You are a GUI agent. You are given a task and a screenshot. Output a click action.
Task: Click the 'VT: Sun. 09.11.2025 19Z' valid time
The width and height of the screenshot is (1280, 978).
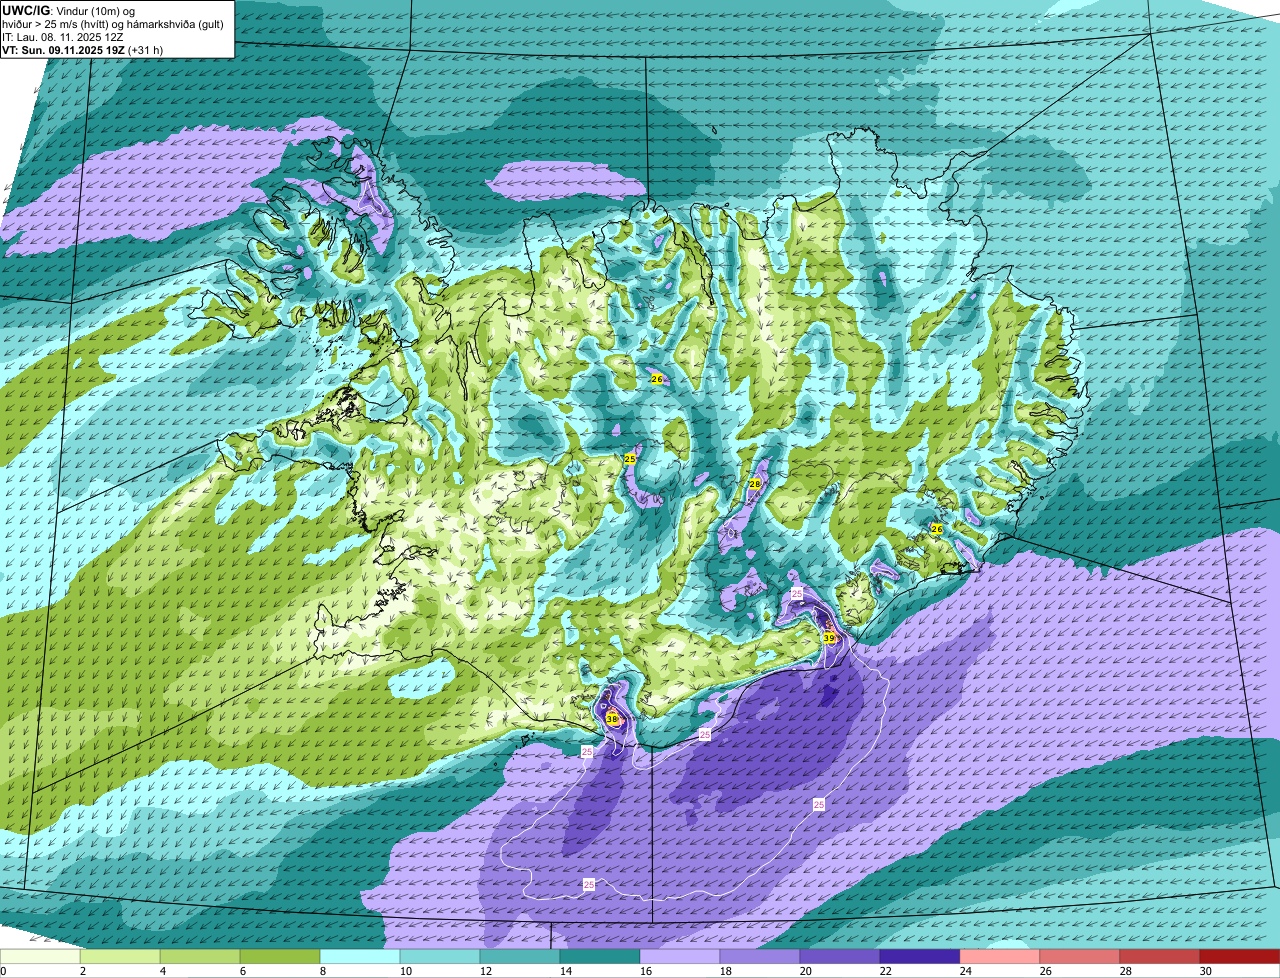click(64, 49)
